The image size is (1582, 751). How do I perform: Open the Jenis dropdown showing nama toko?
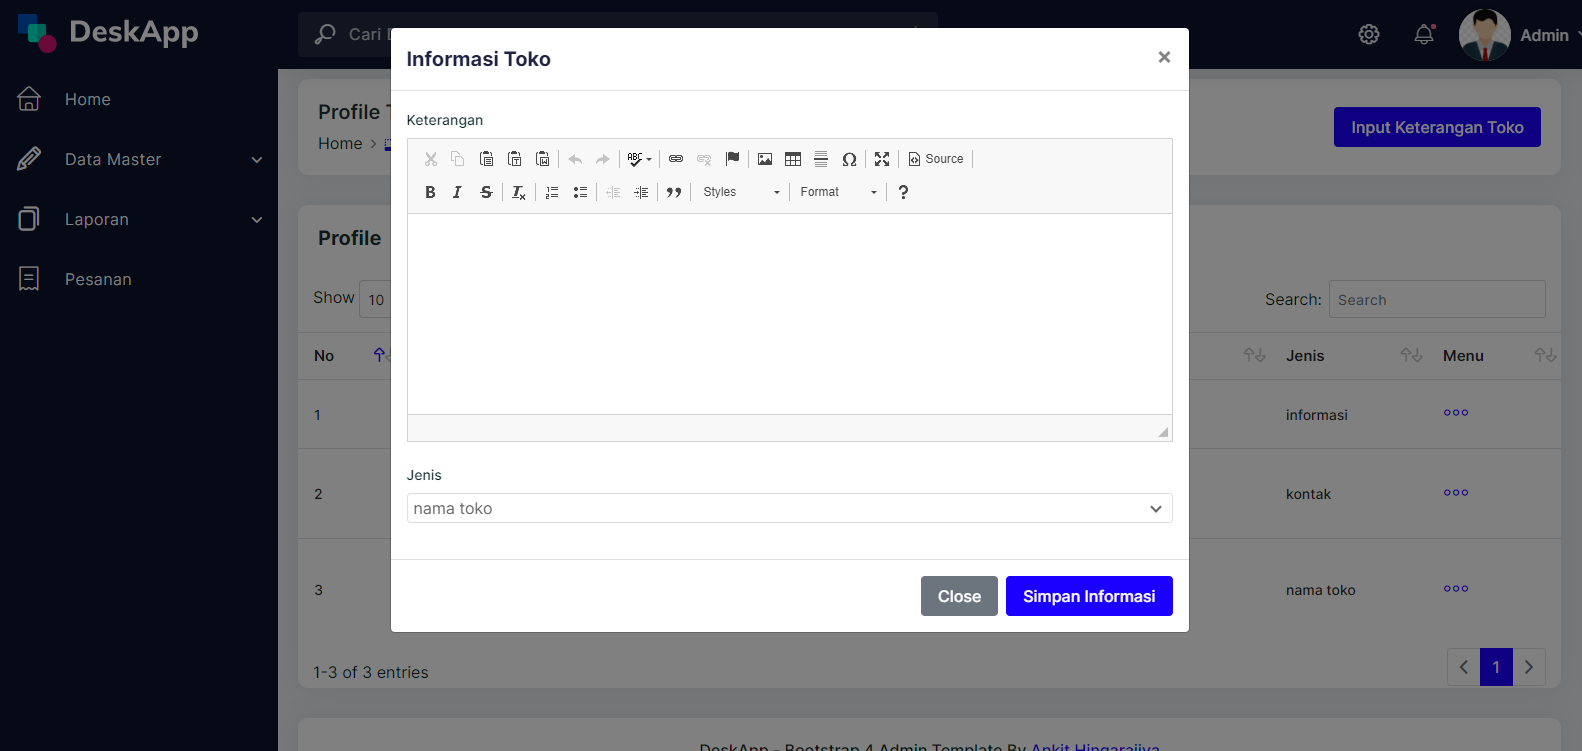(789, 508)
